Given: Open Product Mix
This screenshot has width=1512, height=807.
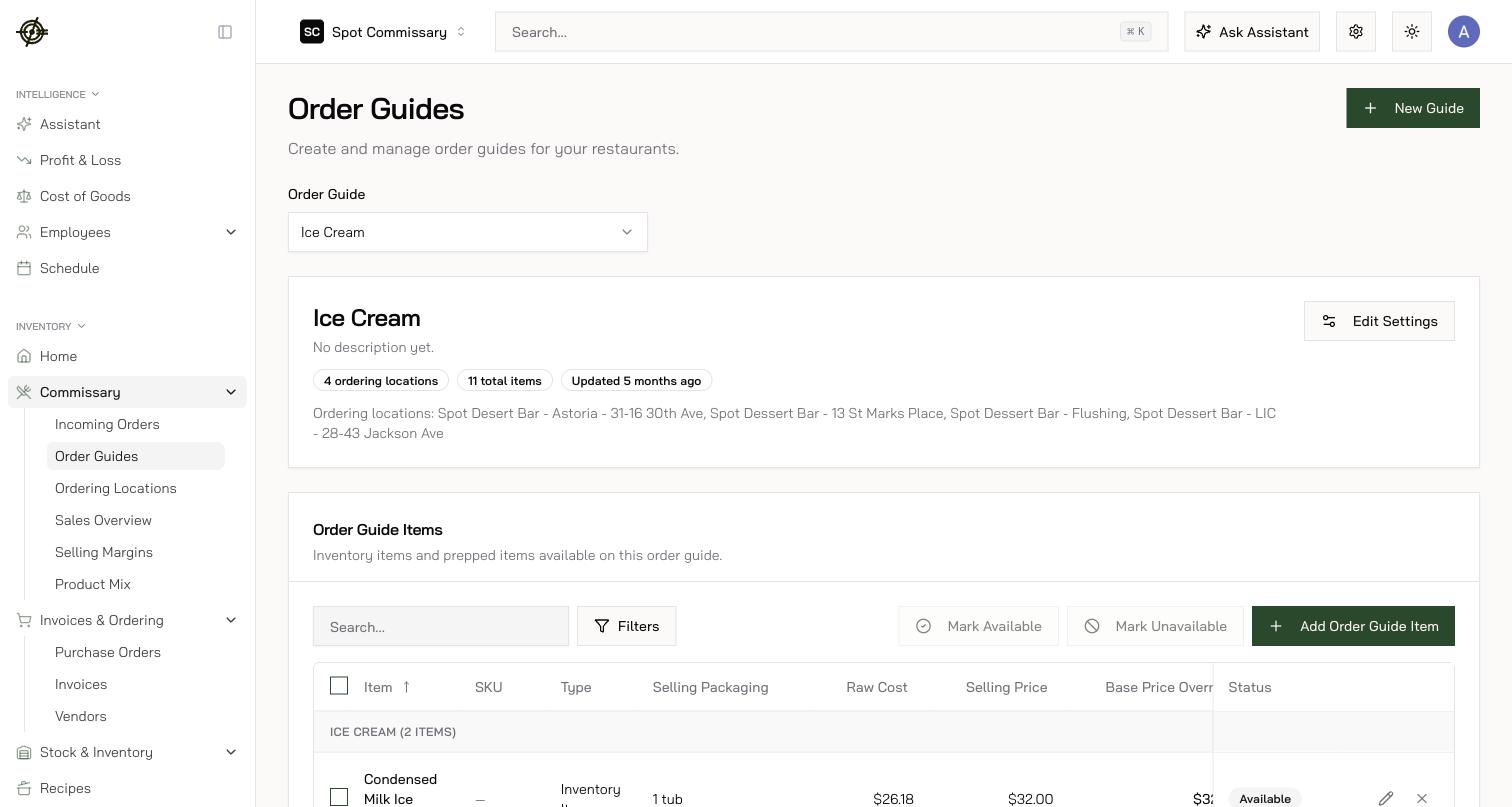Looking at the screenshot, I should pos(93,584).
